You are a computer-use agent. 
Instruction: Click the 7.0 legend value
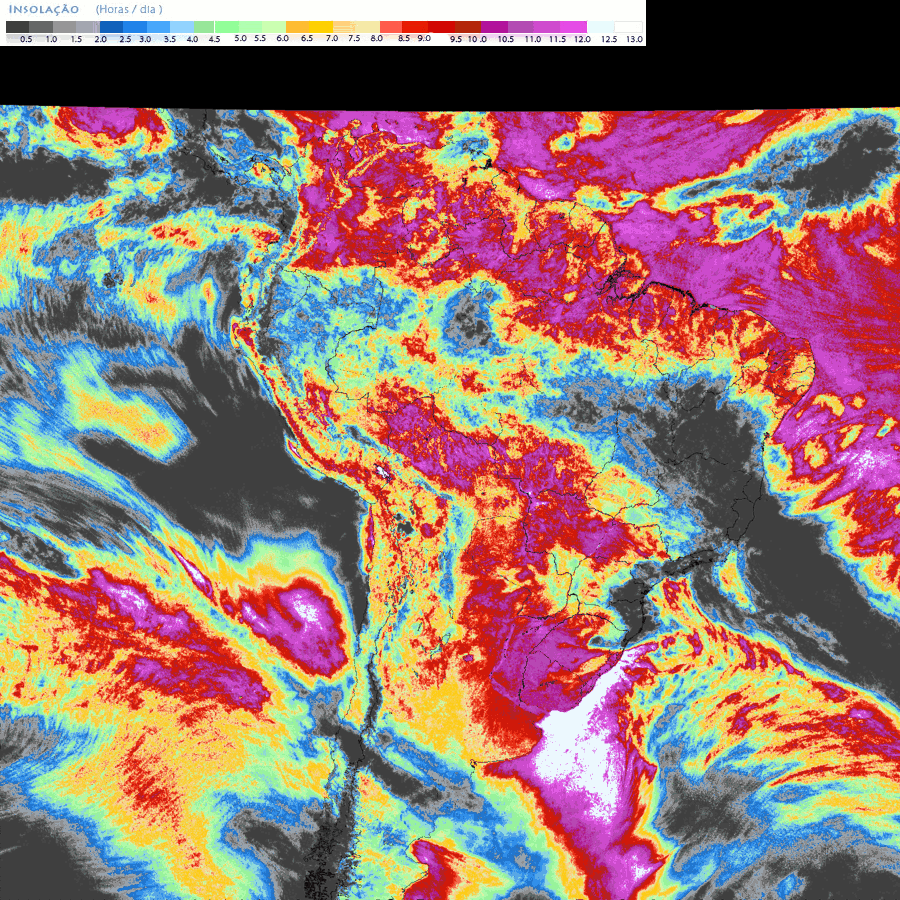(332, 38)
